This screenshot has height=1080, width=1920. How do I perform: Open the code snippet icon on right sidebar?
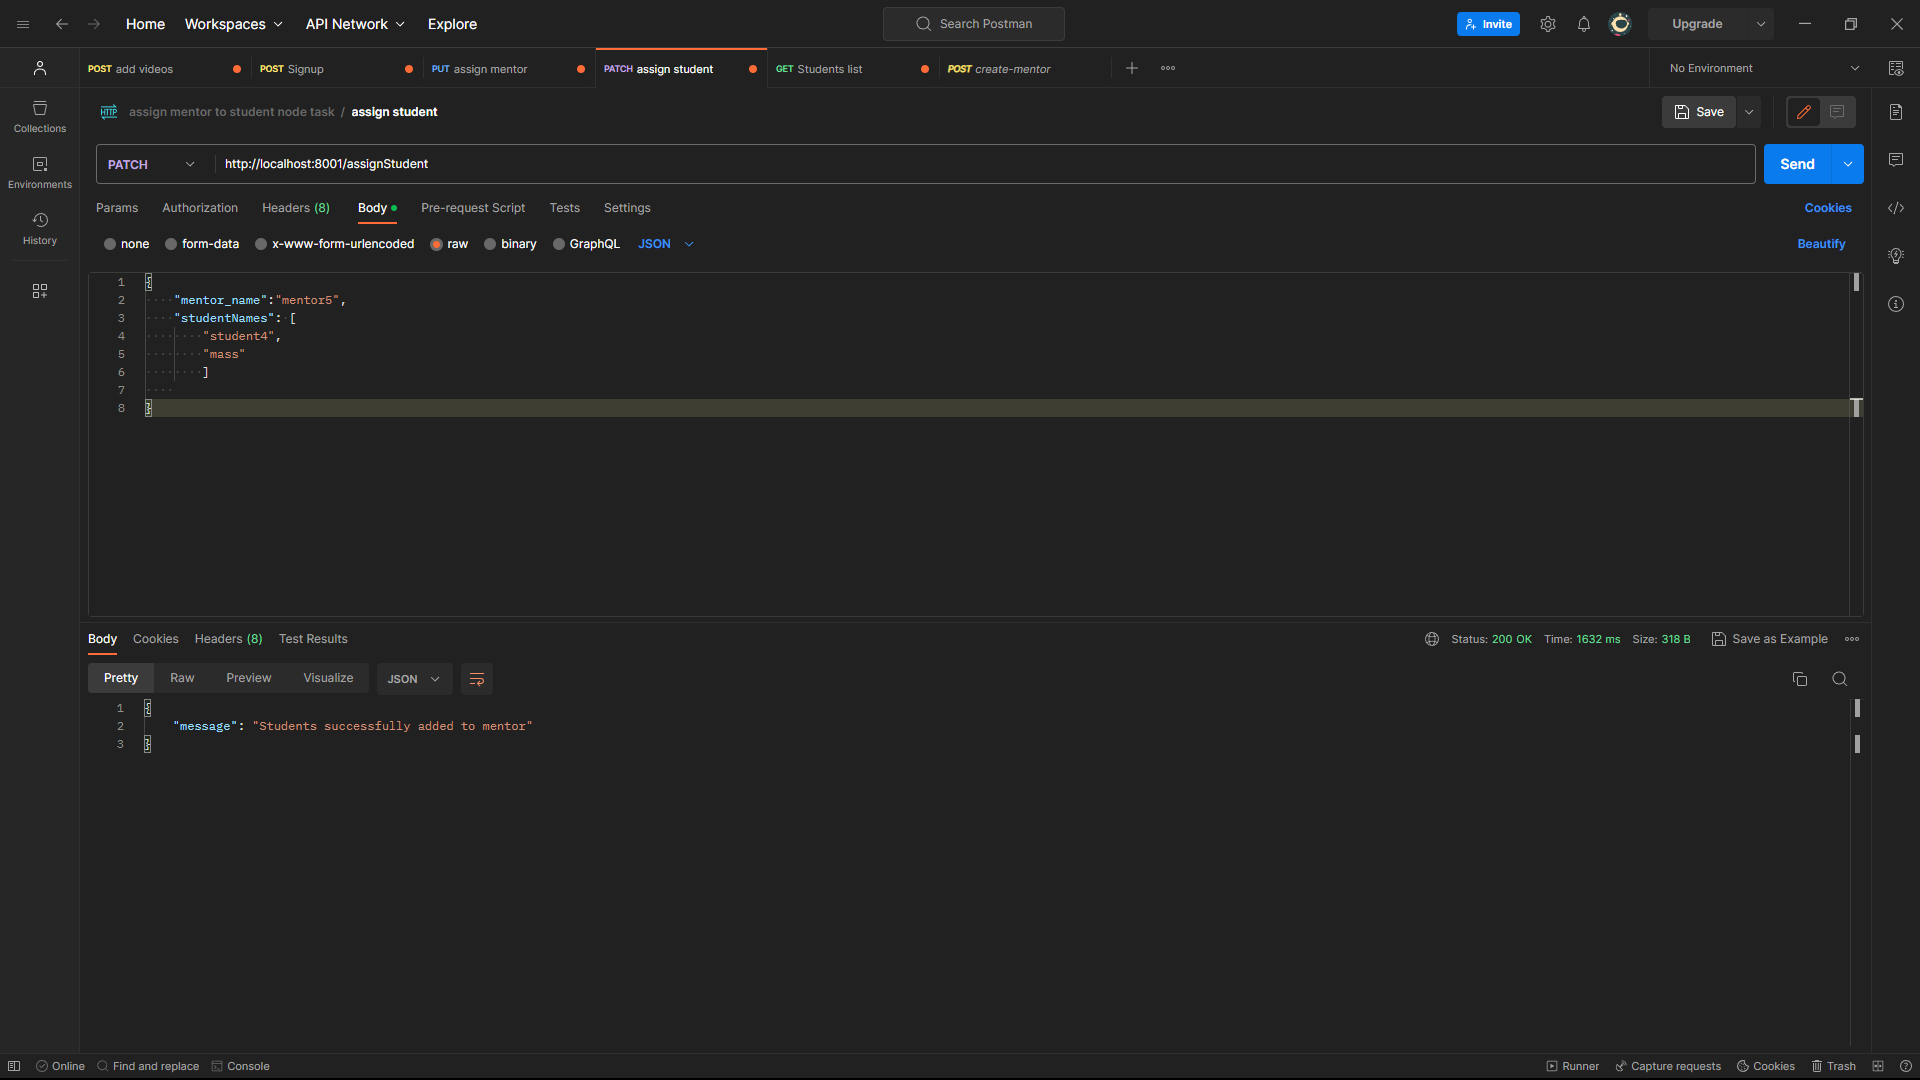1897,208
